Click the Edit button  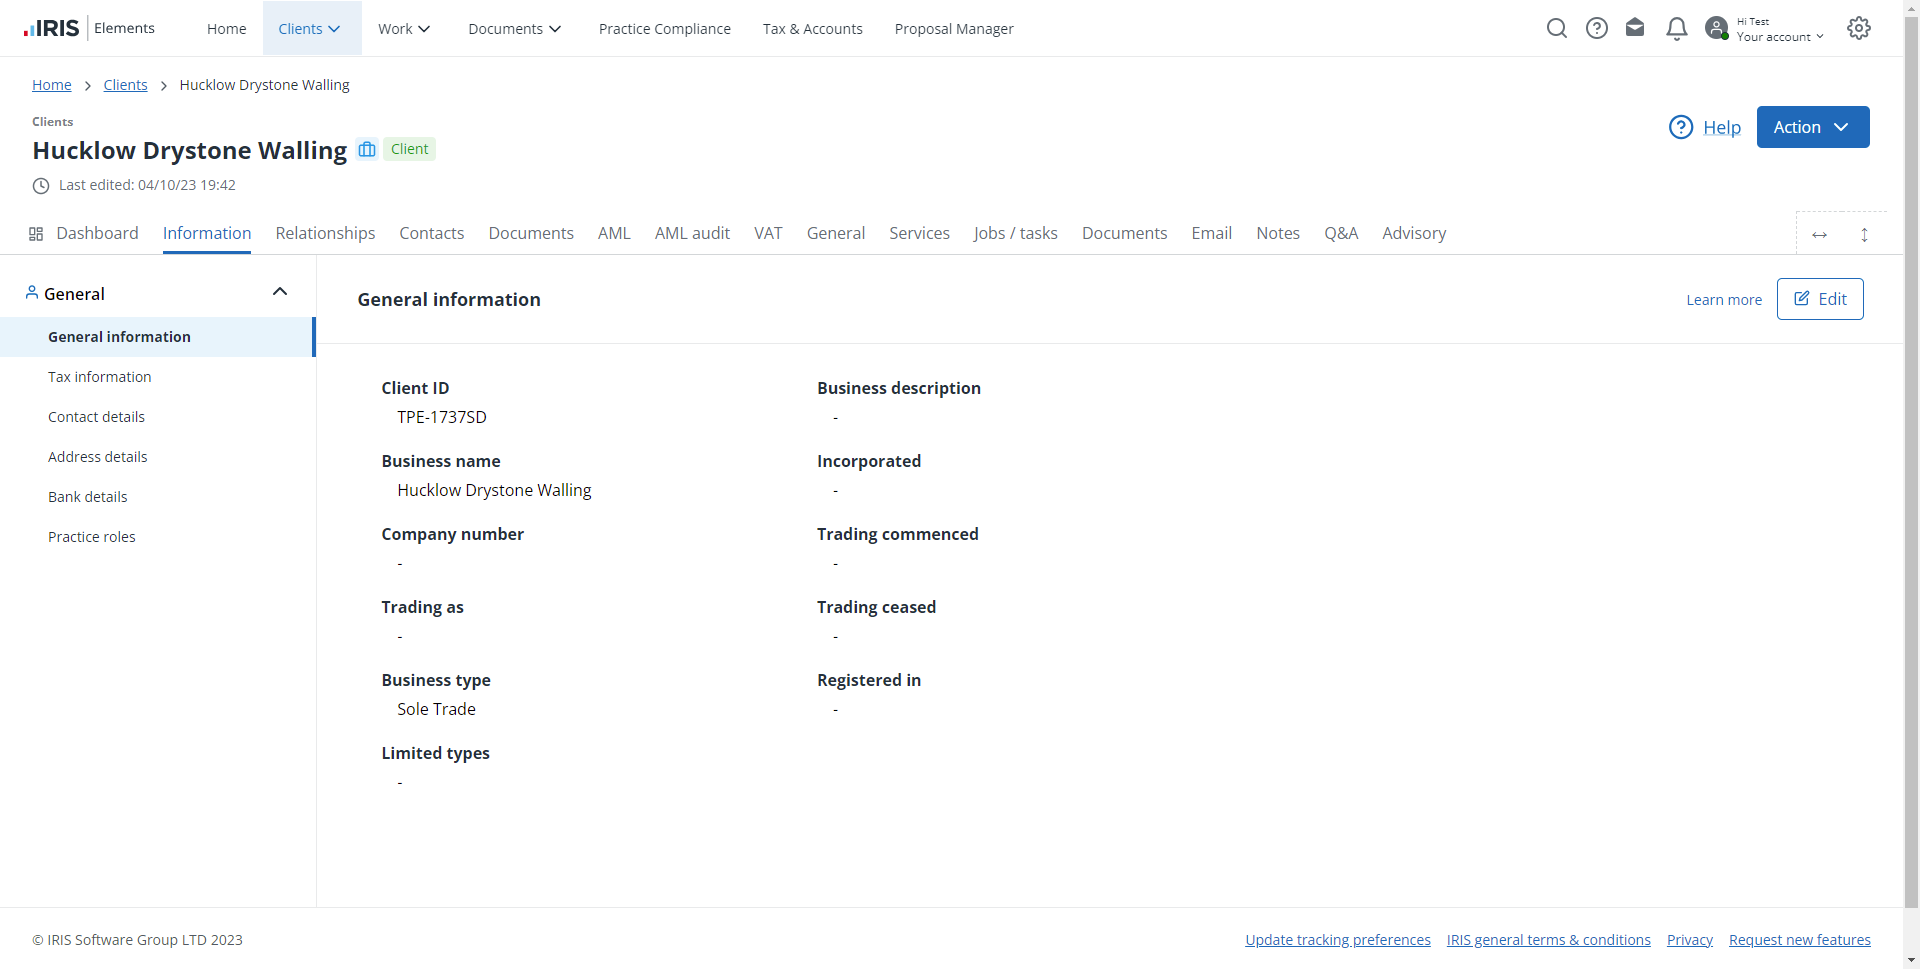1819,299
